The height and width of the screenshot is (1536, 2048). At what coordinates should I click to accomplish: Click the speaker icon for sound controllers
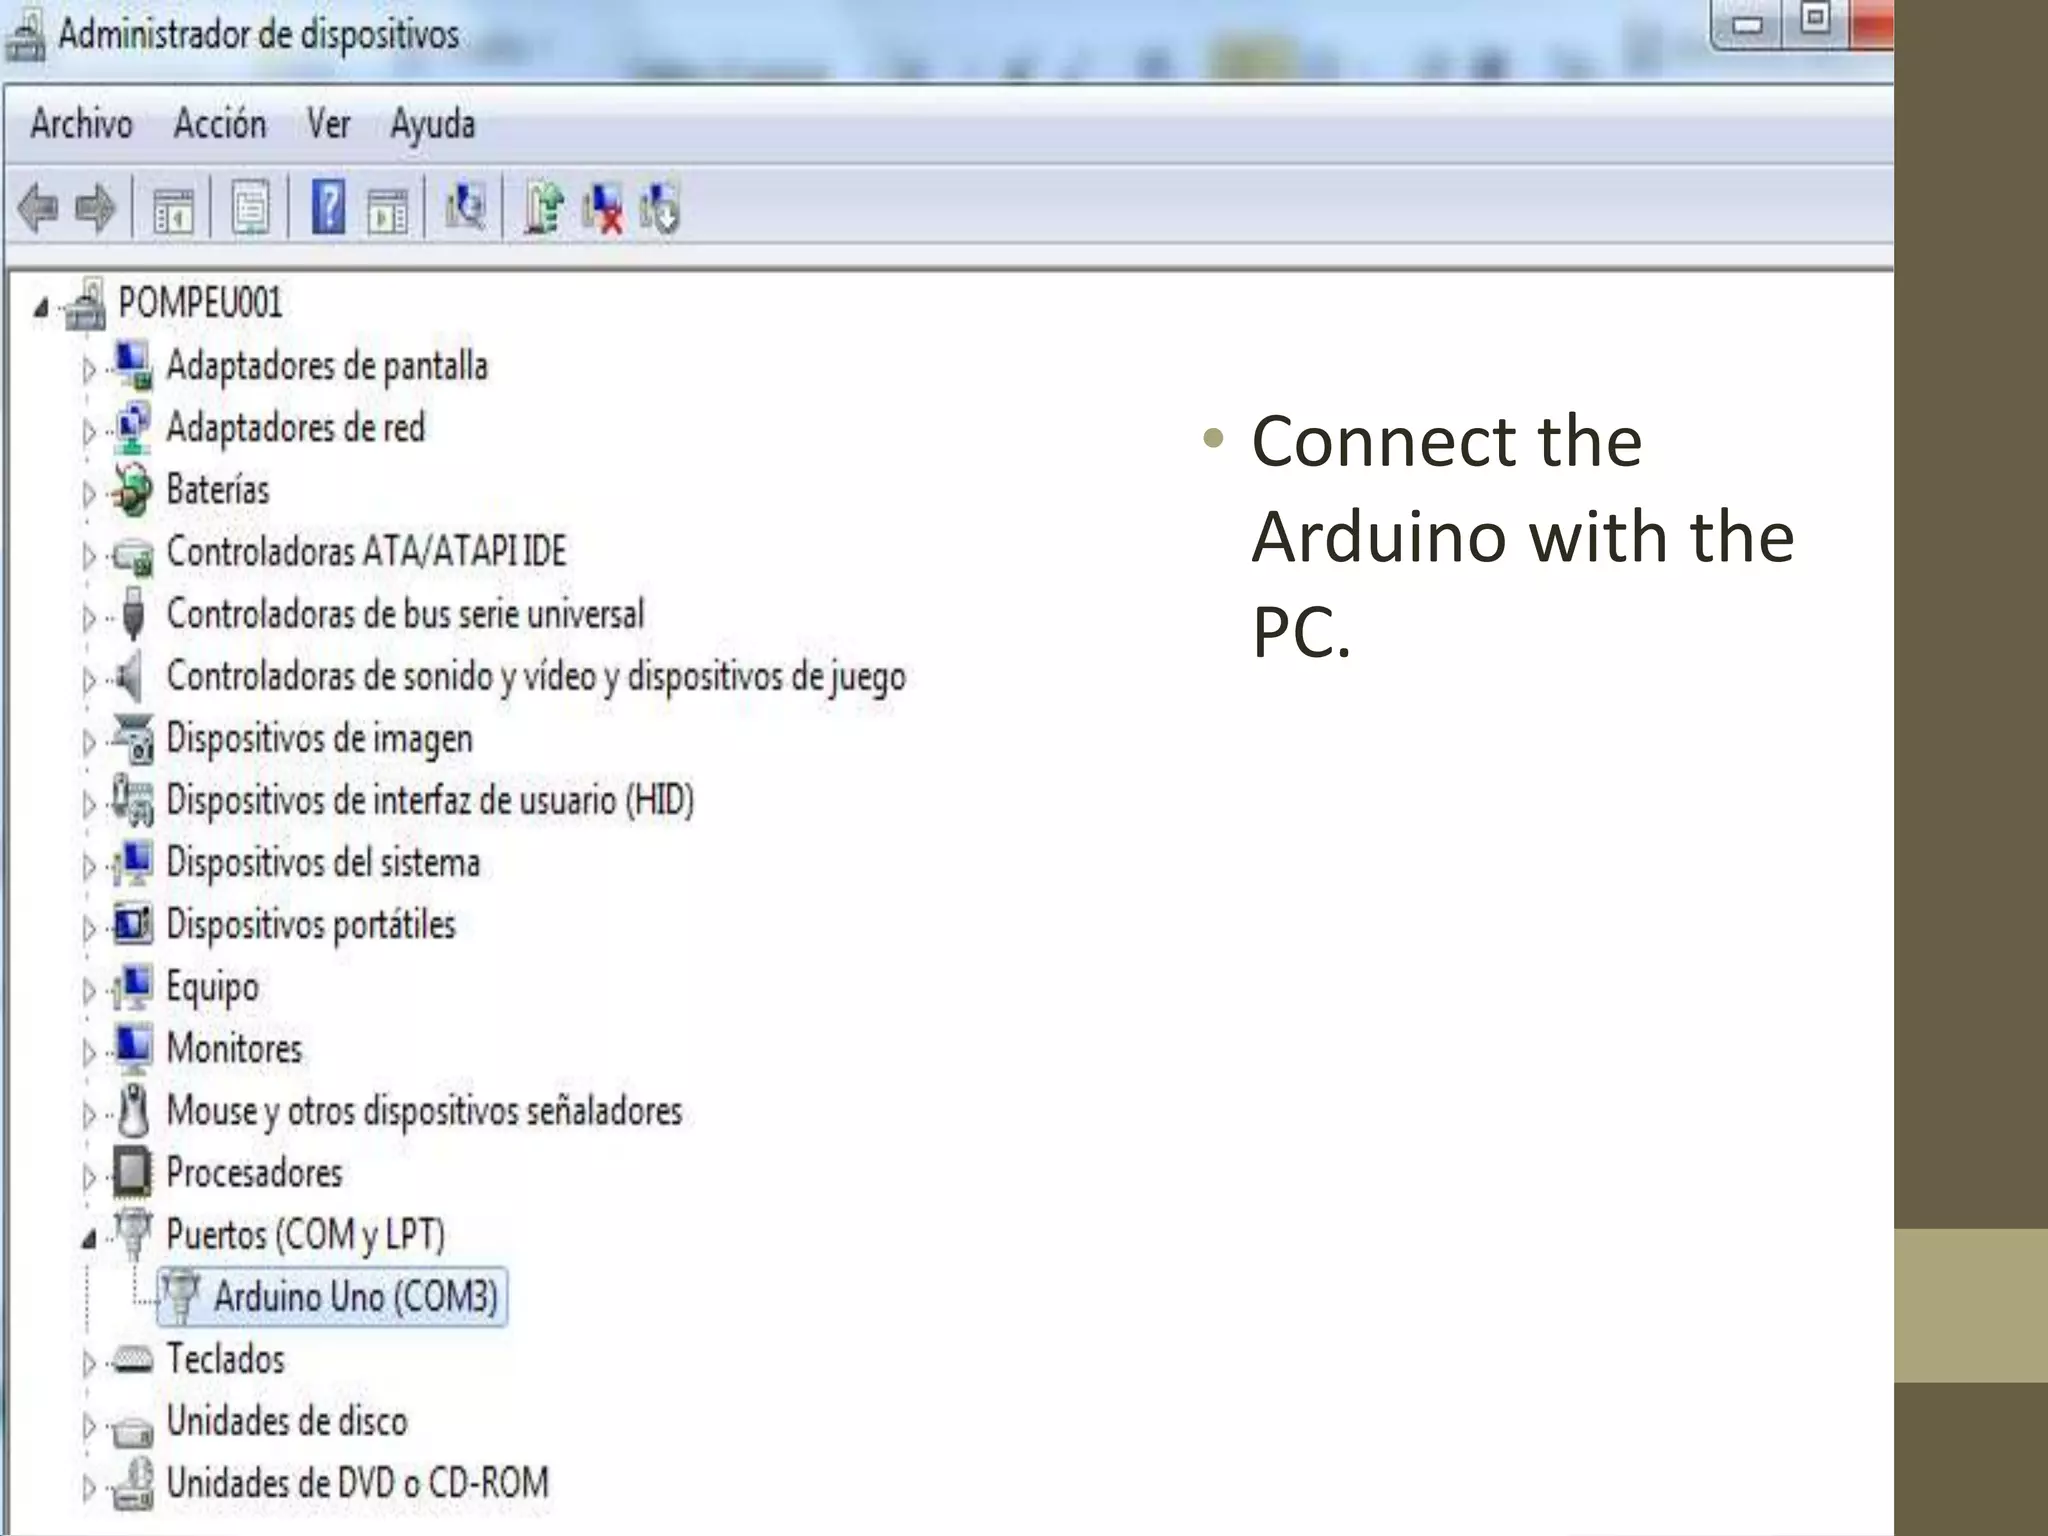(x=130, y=677)
